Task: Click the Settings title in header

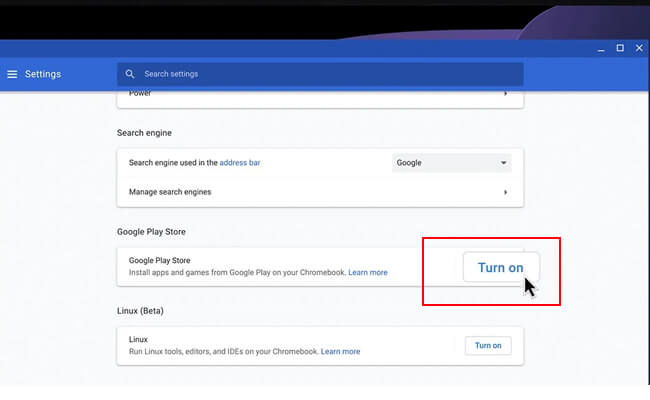Action: (x=43, y=74)
